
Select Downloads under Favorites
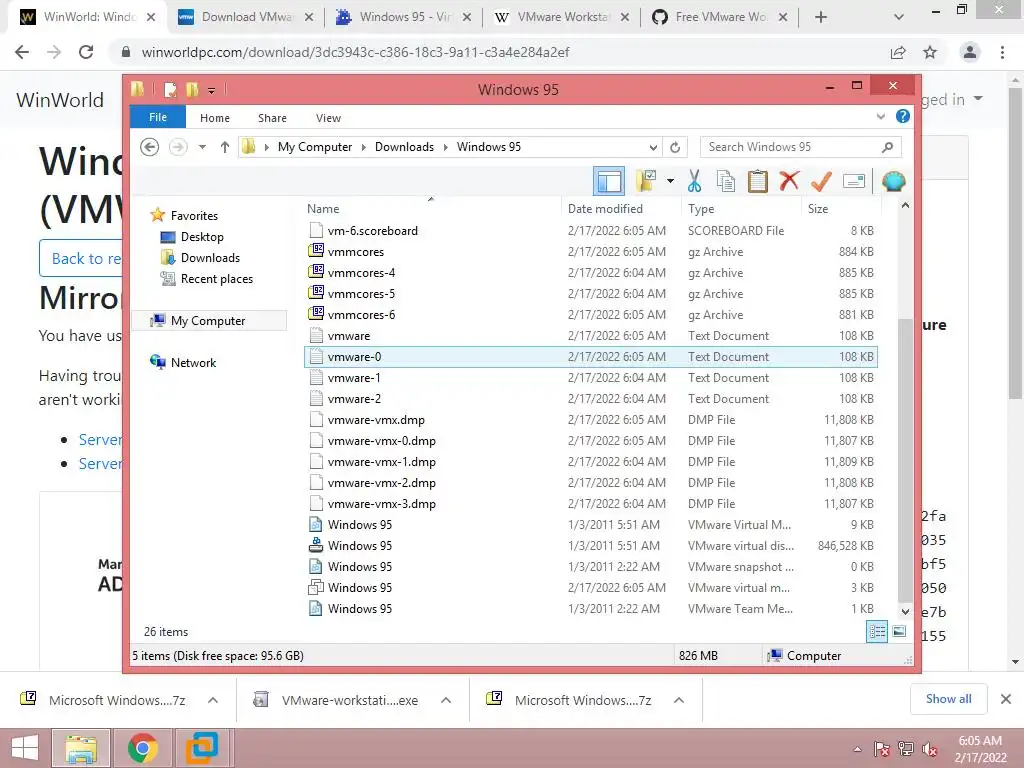[210, 258]
